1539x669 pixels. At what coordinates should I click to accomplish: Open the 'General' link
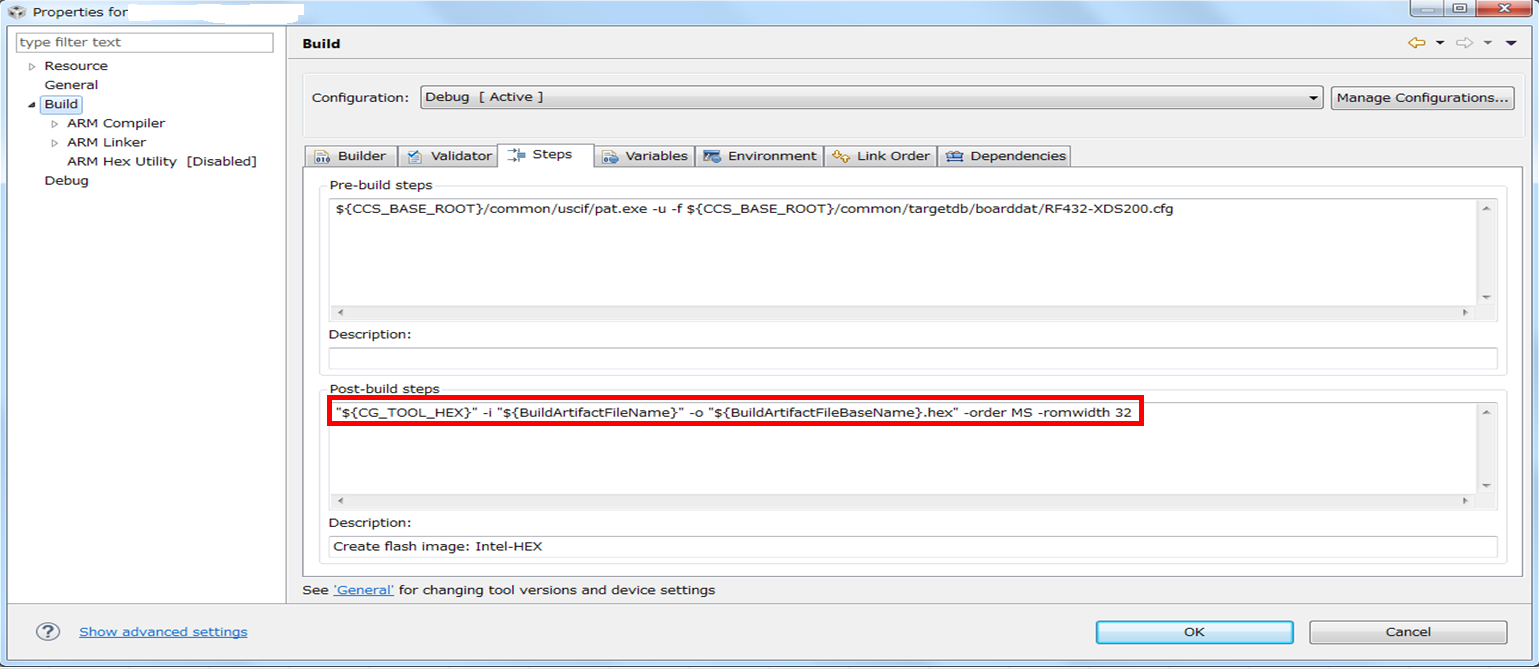[x=363, y=590]
